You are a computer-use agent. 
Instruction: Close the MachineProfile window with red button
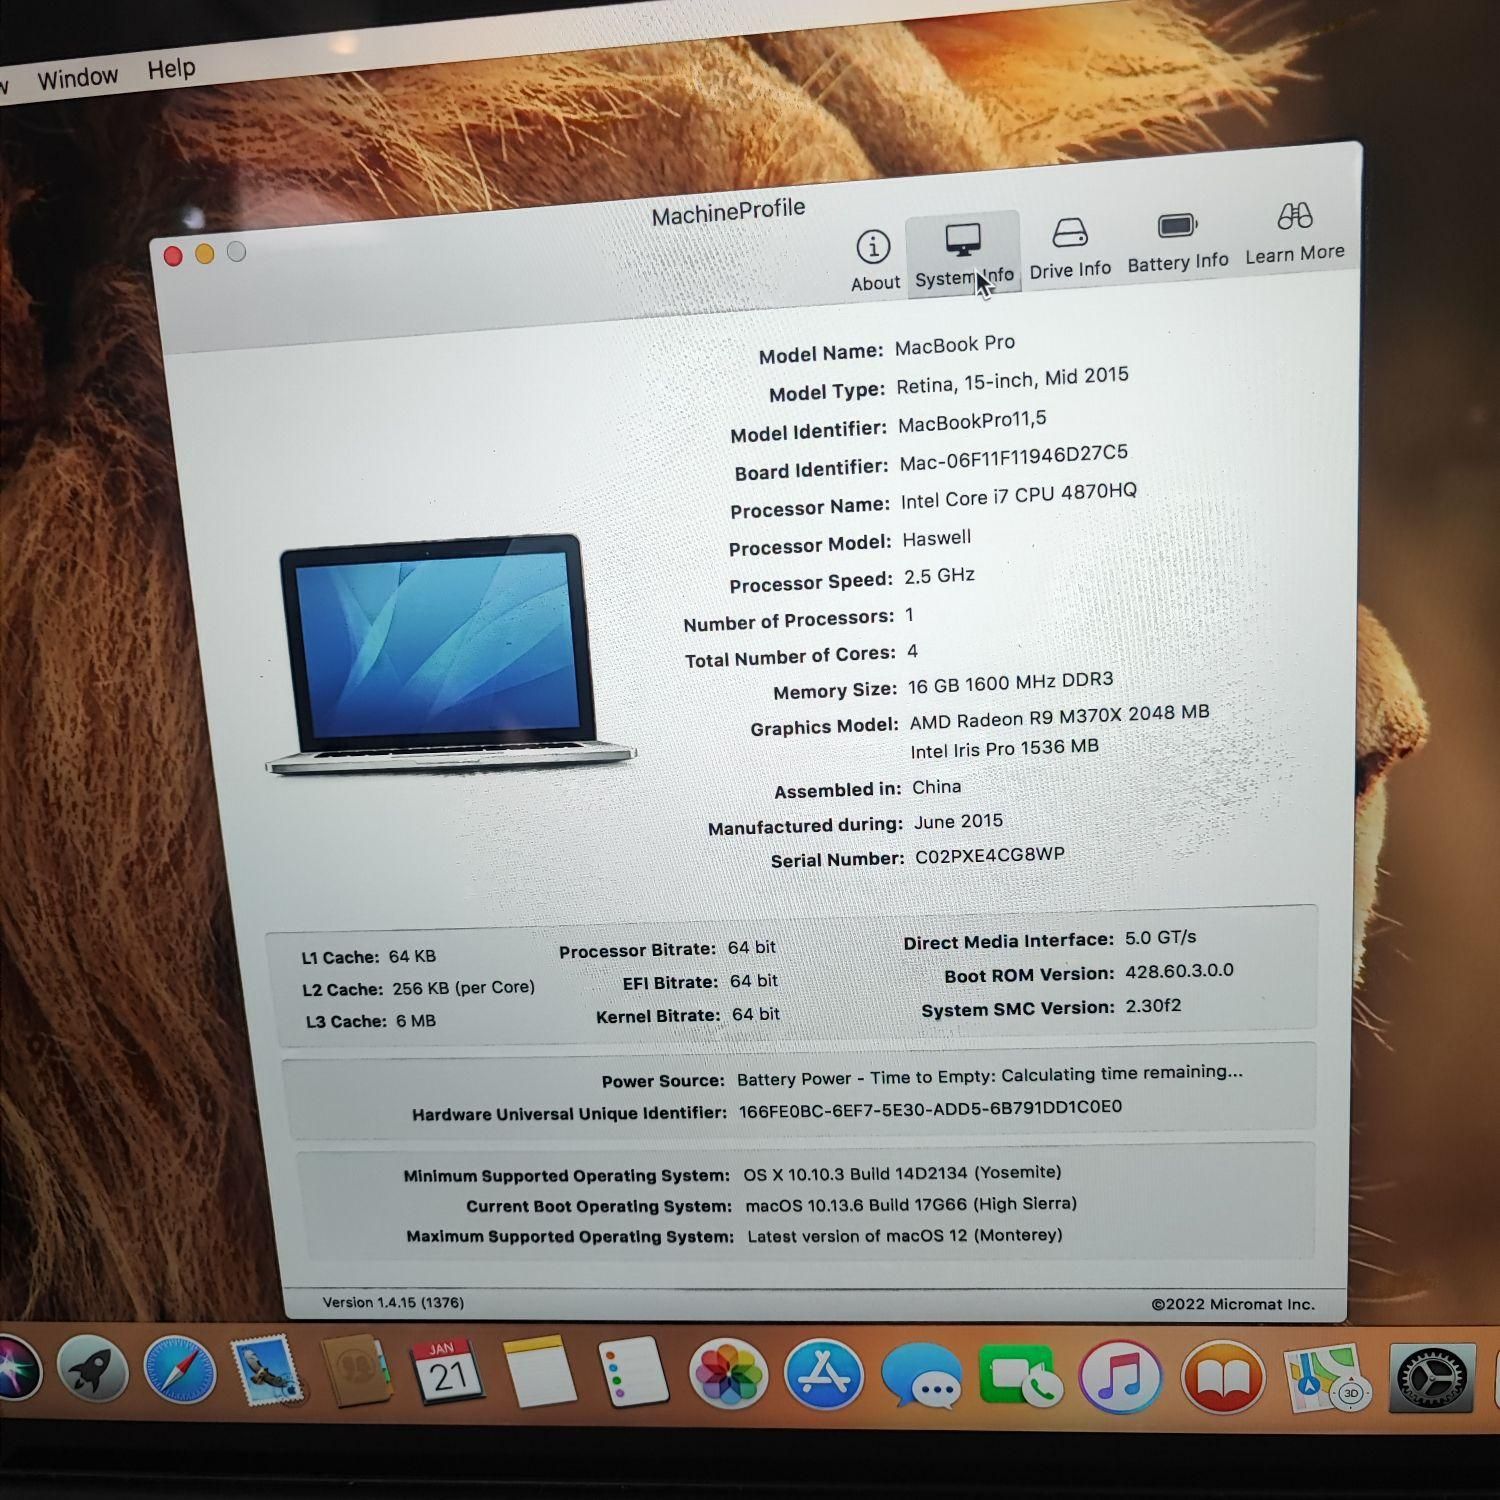point(173,256)
